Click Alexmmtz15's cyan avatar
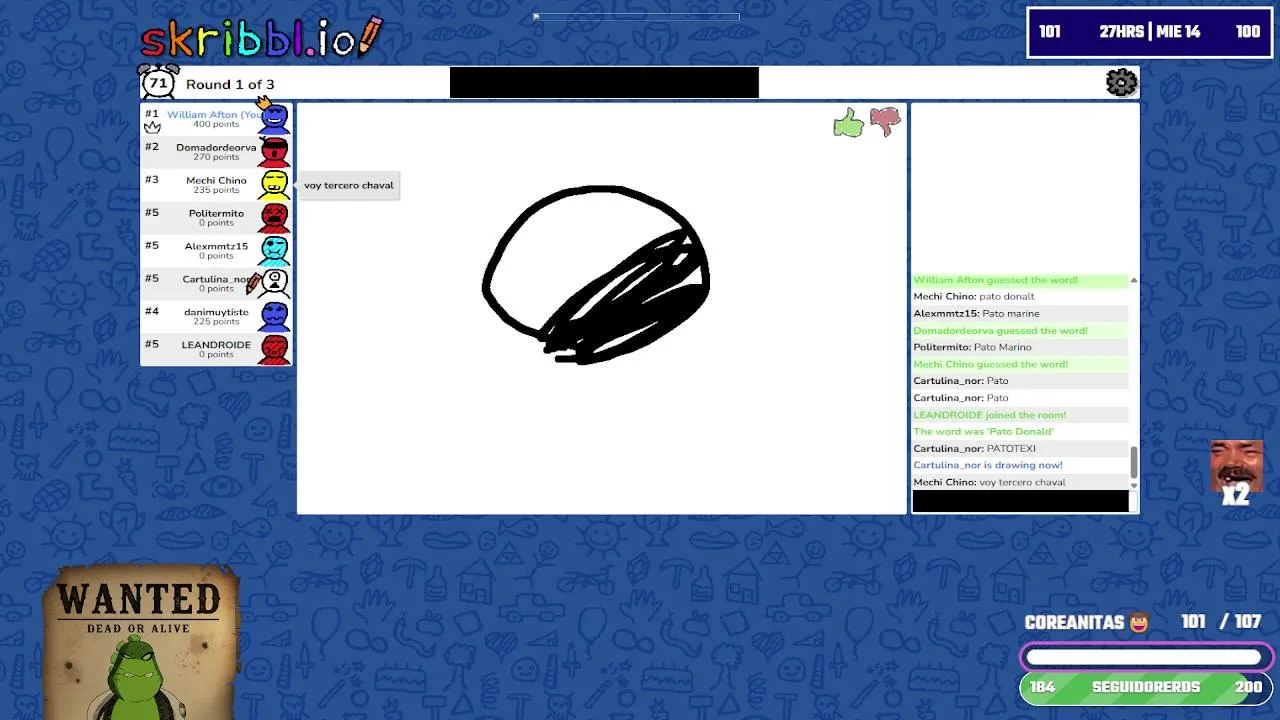The image size is (1280, 720). pos(274,251)
